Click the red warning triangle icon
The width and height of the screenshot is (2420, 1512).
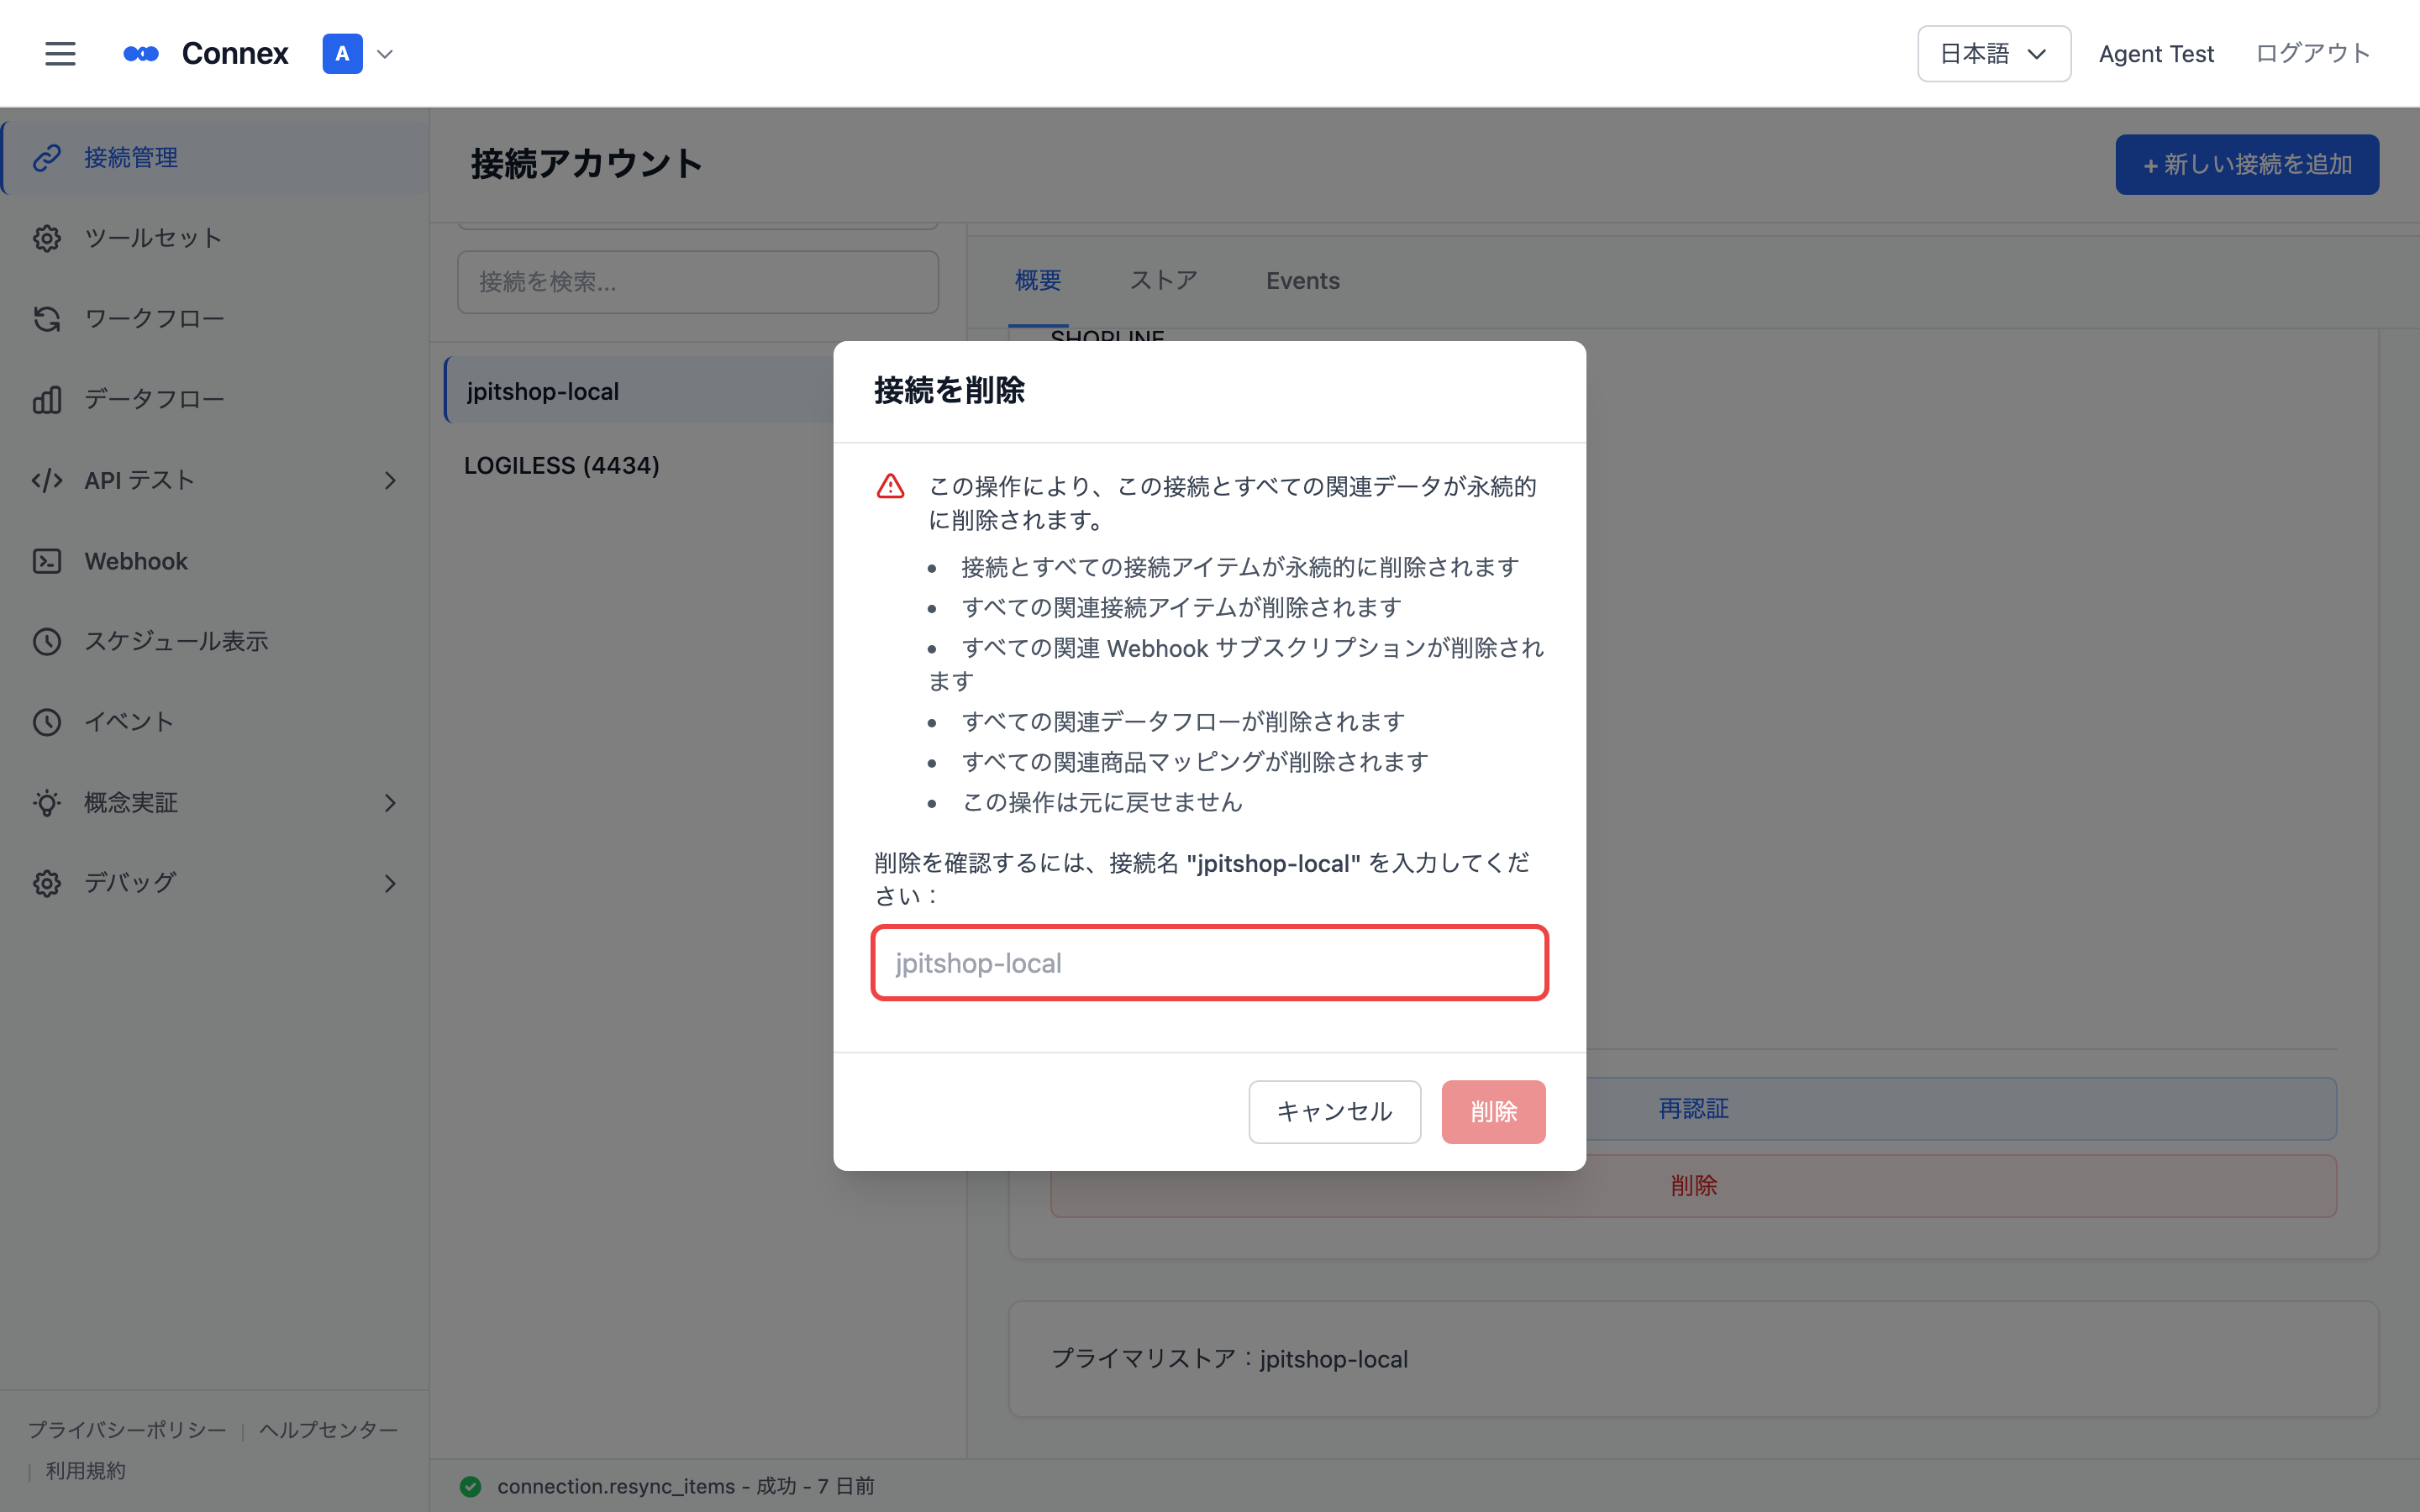890,486
